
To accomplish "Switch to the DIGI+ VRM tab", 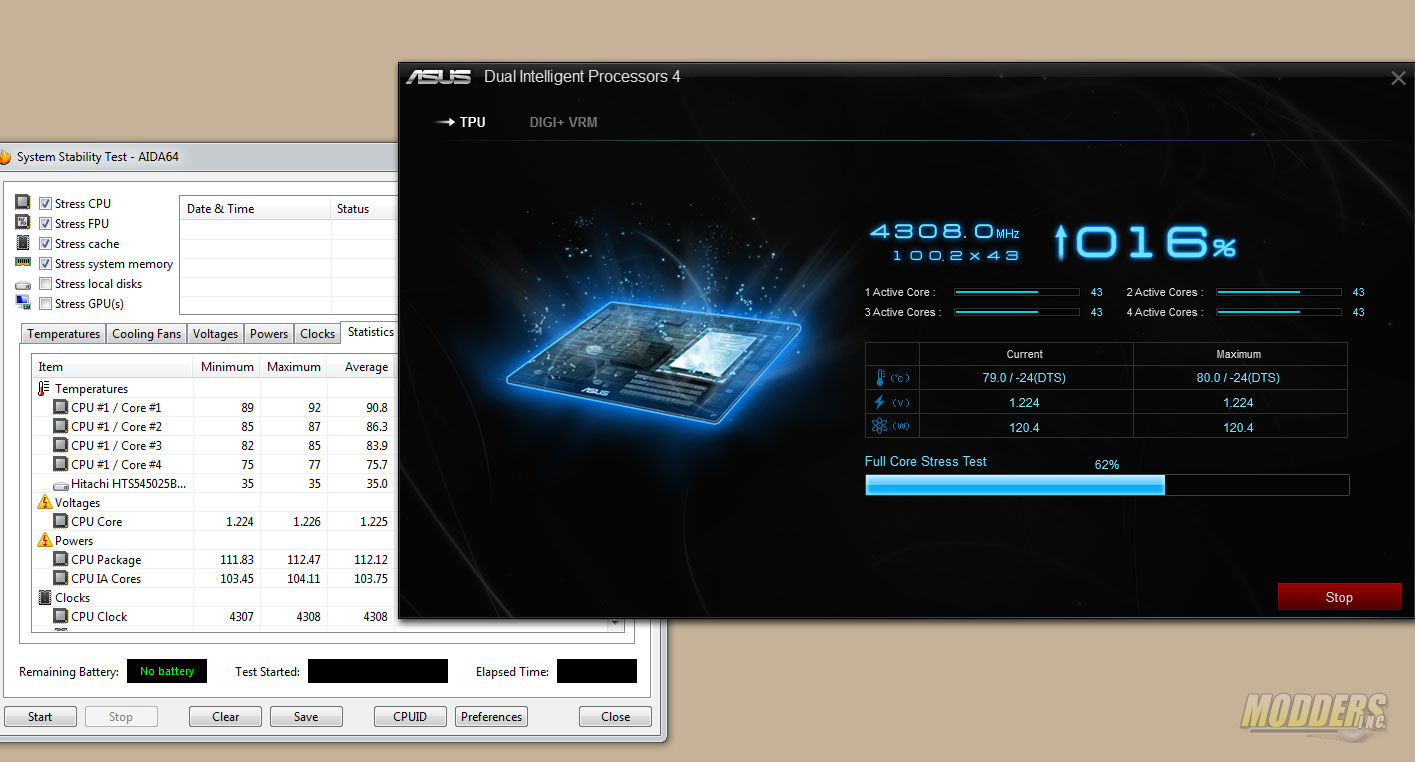I will (563, 122).
